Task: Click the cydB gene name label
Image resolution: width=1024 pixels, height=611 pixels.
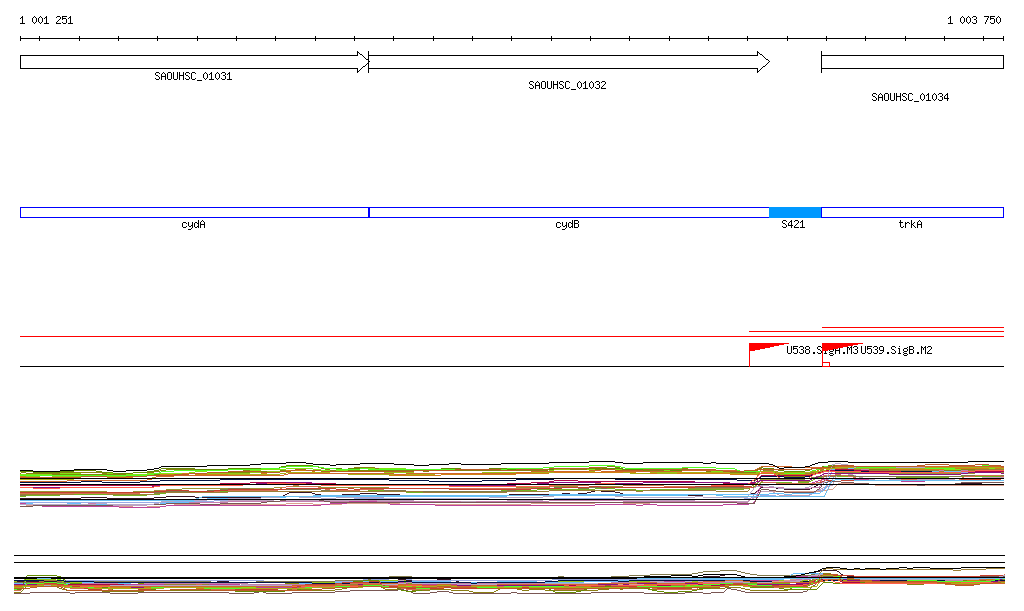Action: pos(567,225)
